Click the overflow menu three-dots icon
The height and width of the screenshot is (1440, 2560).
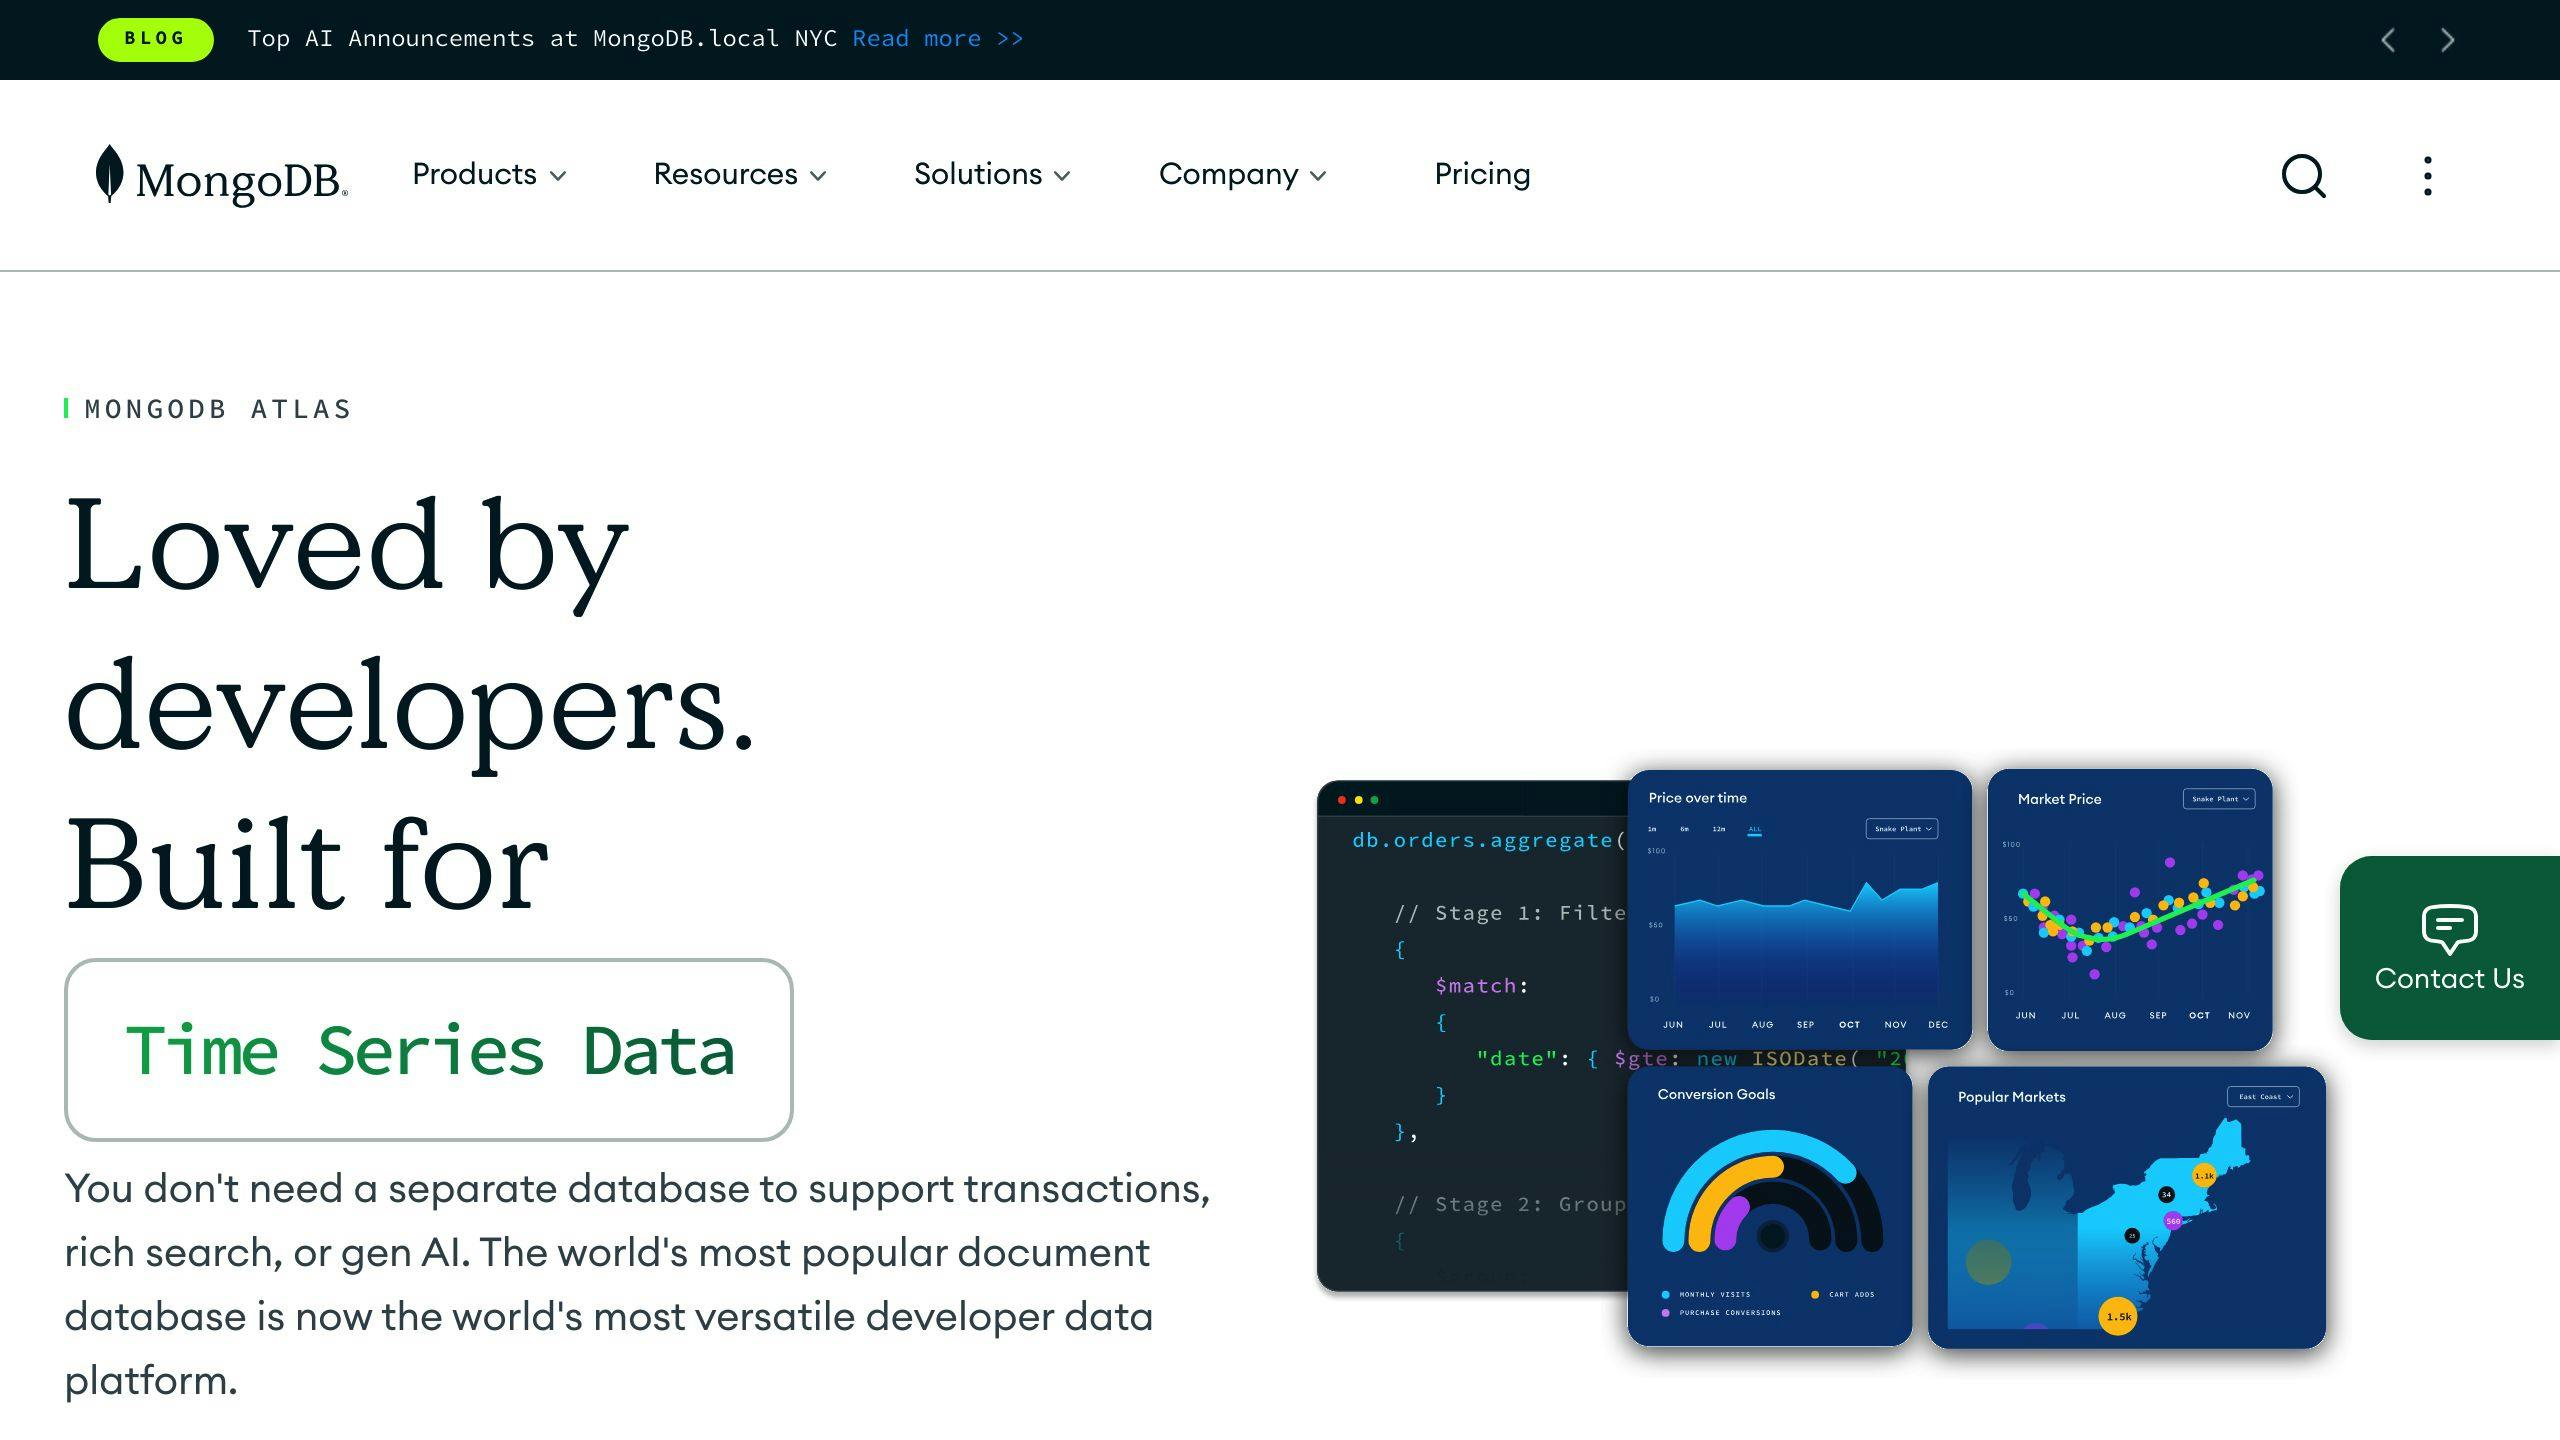coord(2426,174)
